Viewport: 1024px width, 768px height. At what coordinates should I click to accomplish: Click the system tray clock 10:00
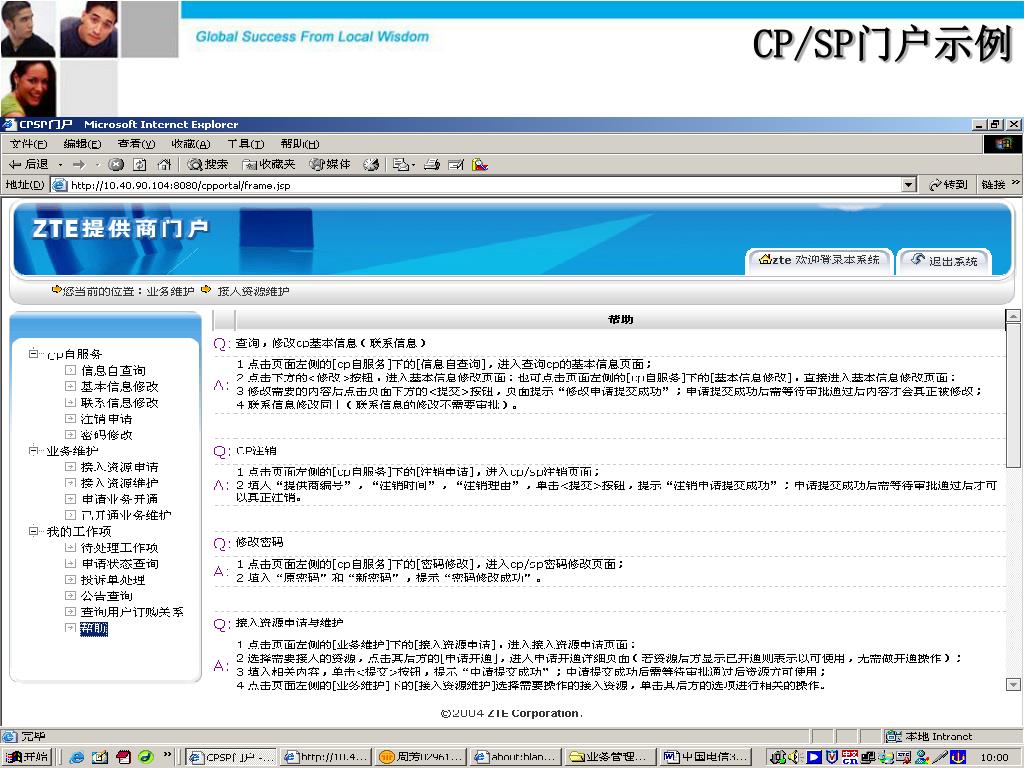[994, 758]
